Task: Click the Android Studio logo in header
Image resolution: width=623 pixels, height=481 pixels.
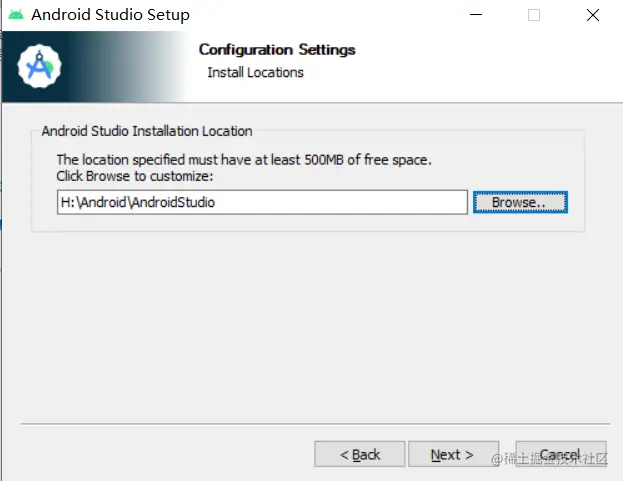Action: [x=39, y=66]
